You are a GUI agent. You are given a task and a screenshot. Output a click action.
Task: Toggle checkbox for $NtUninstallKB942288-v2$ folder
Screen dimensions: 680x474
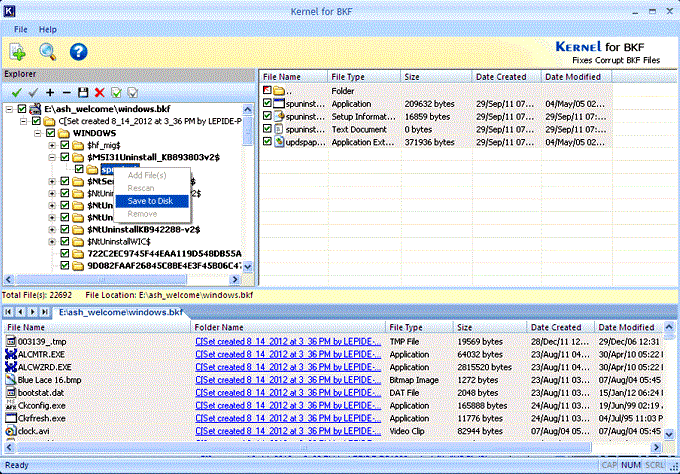pos(65,229)
